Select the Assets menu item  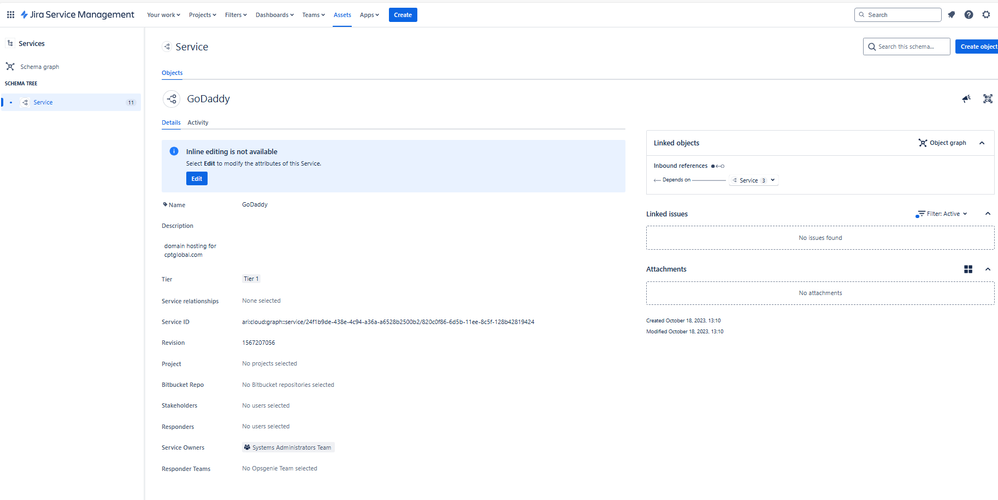(x=342, y=15)
